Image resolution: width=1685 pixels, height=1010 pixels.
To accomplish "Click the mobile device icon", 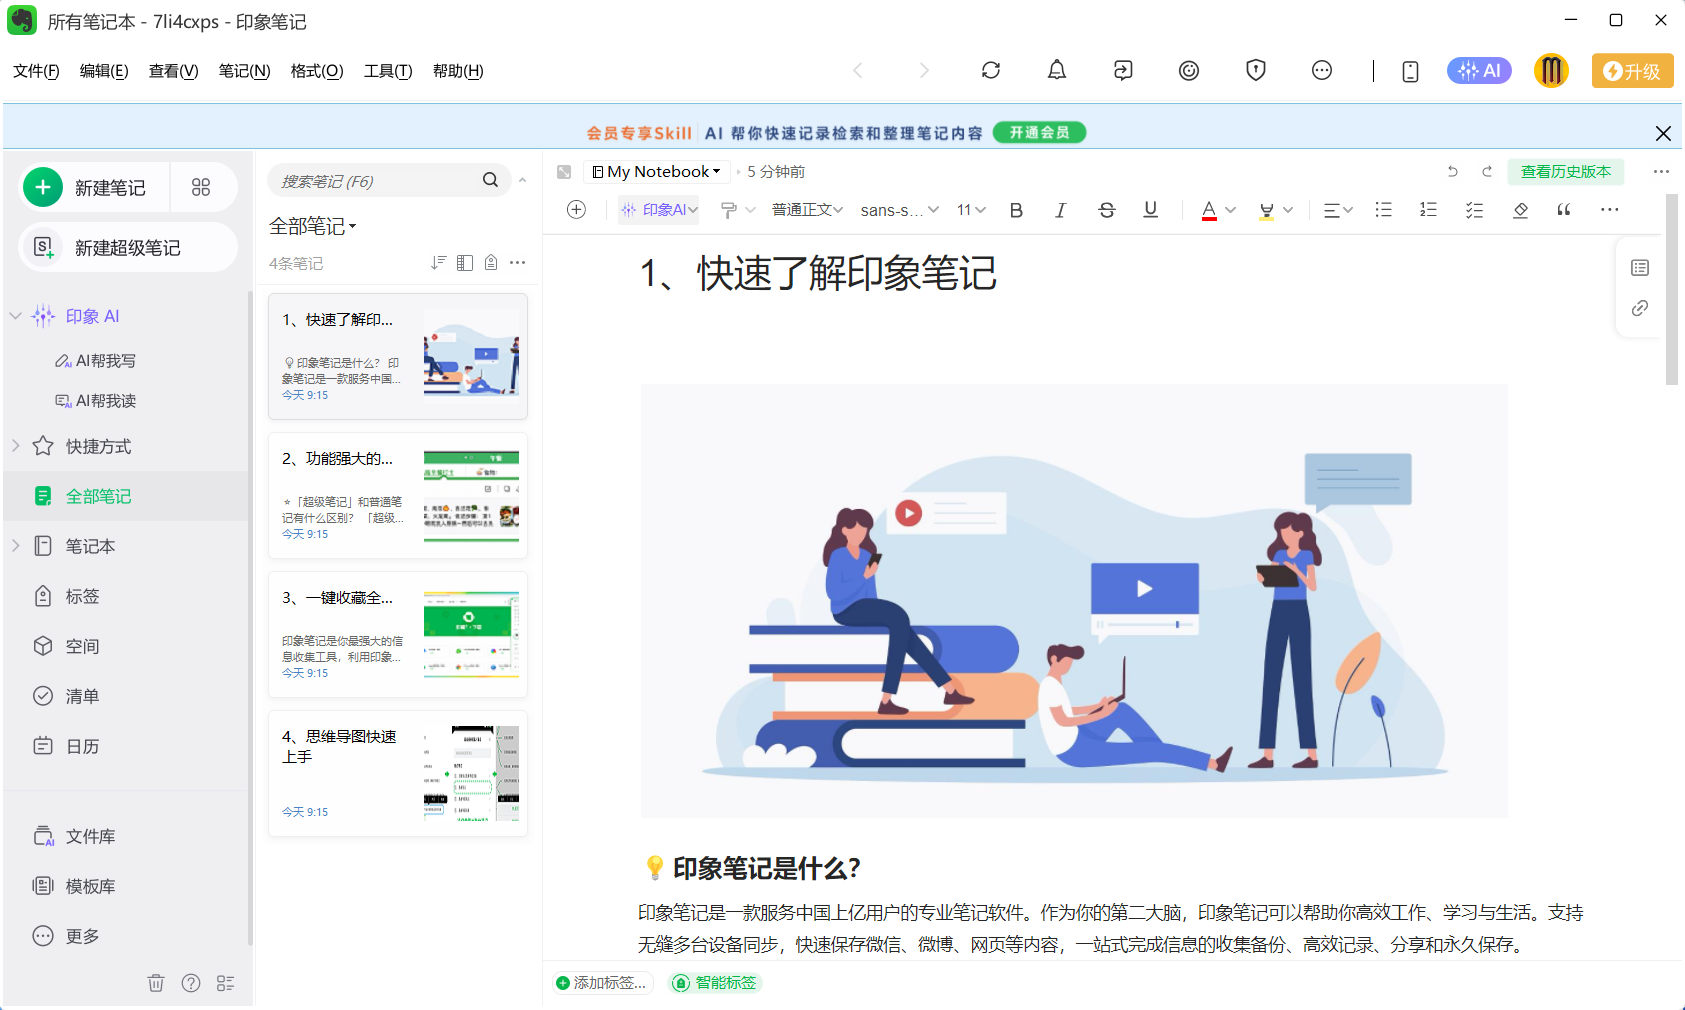I will [x=1410, y=71].
